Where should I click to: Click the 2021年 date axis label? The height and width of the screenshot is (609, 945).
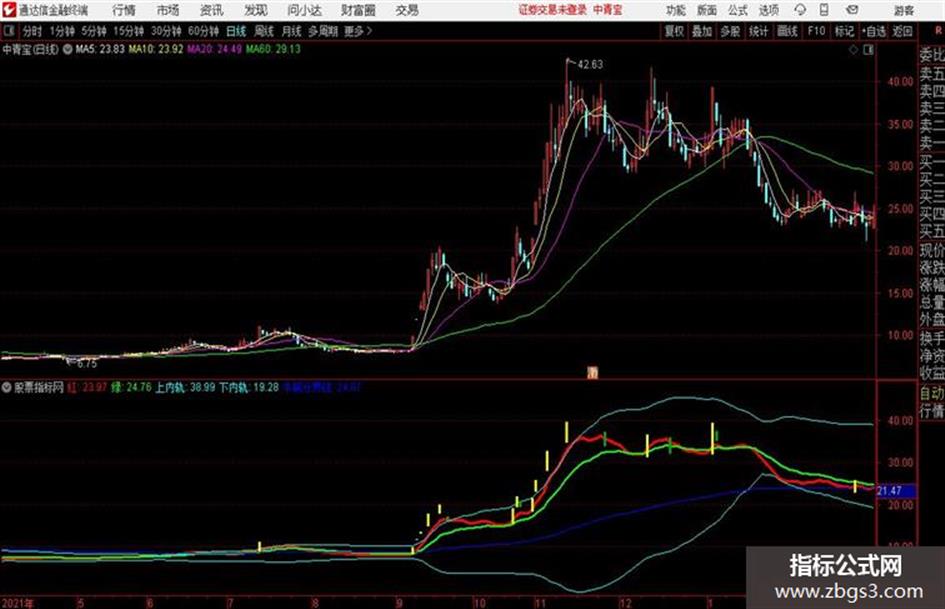tap(18, 603)
